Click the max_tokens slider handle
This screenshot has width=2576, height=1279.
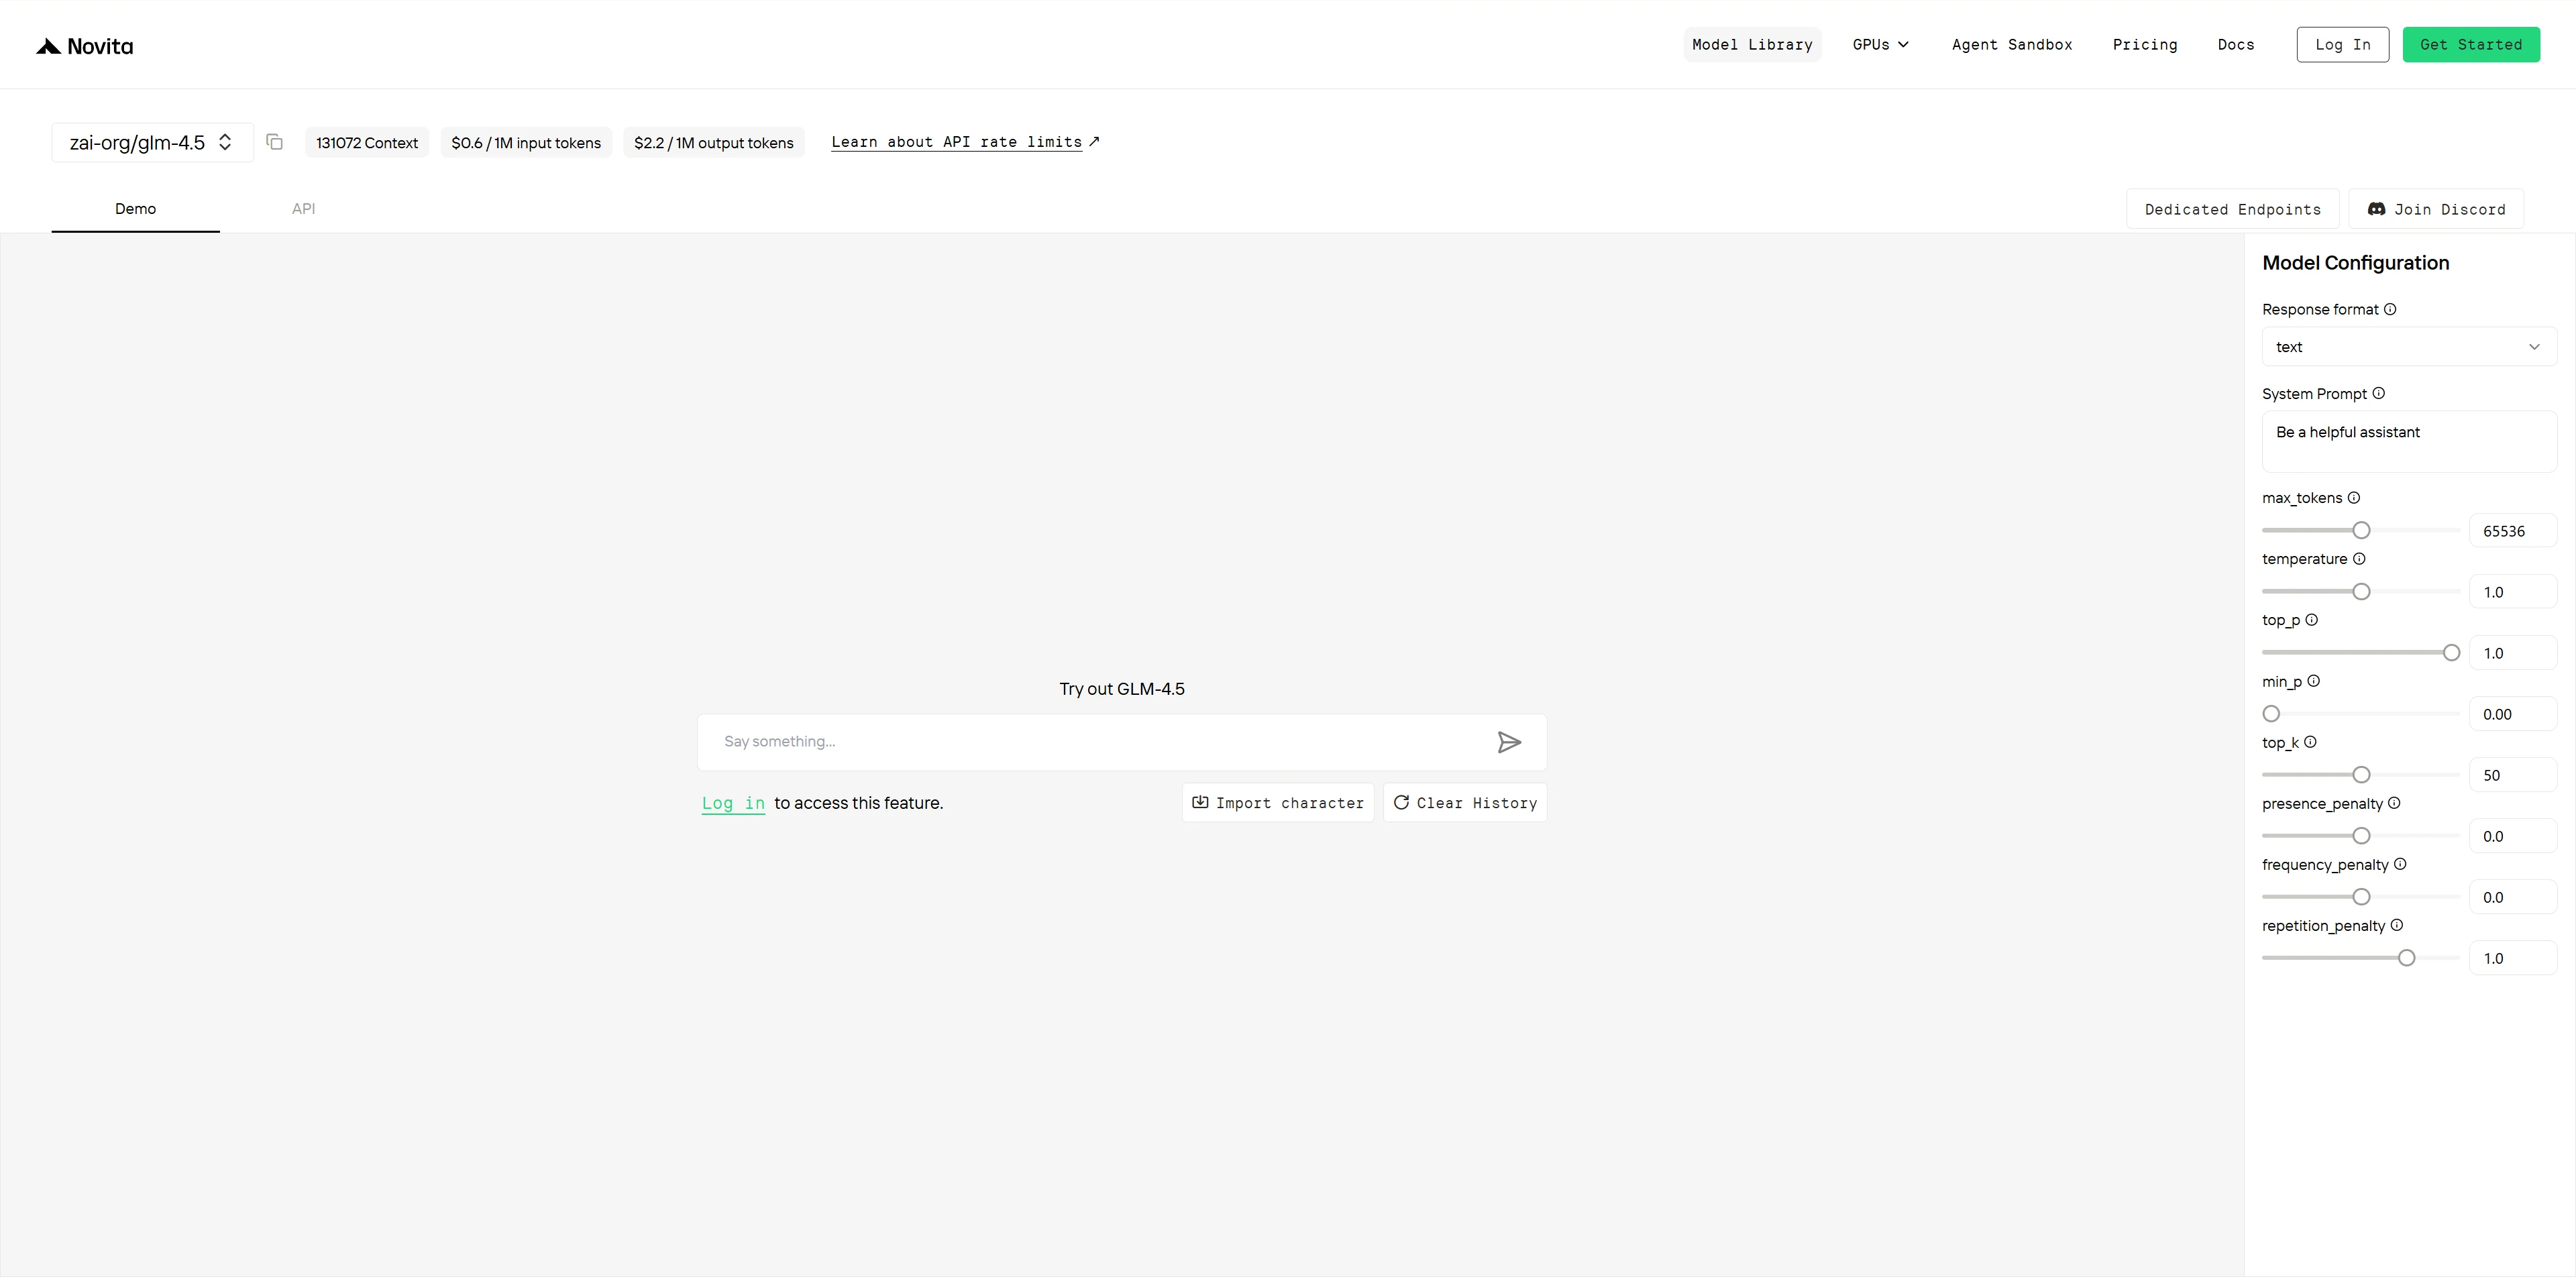click(x=2361, y=530)
